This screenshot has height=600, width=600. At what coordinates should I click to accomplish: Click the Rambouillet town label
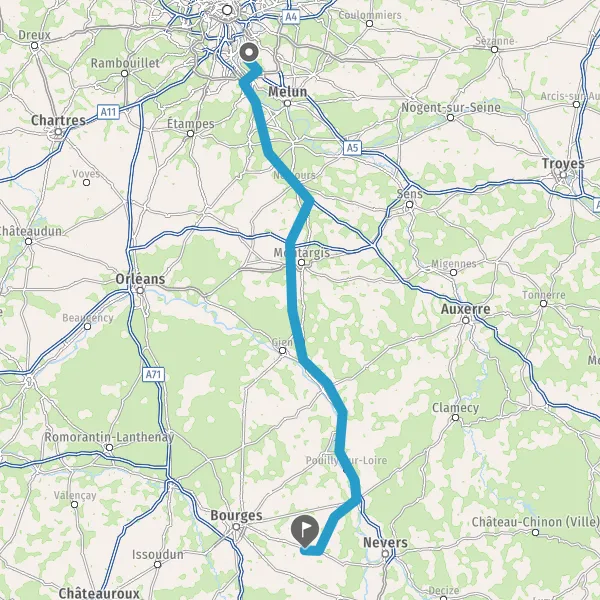click(125, 63)
